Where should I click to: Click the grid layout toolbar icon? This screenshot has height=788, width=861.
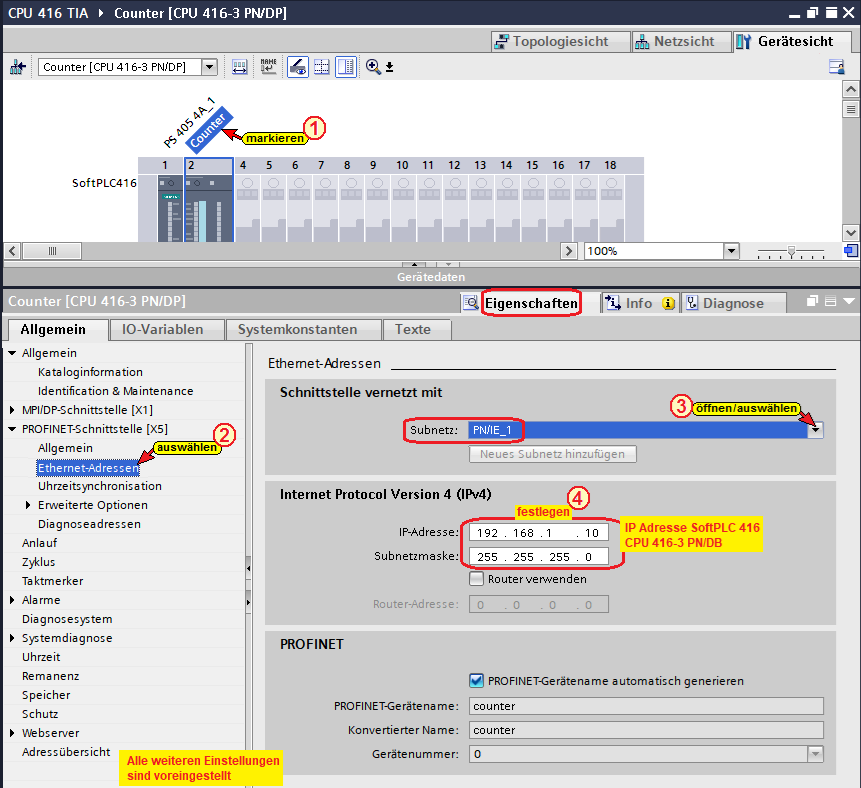(322, 67)
